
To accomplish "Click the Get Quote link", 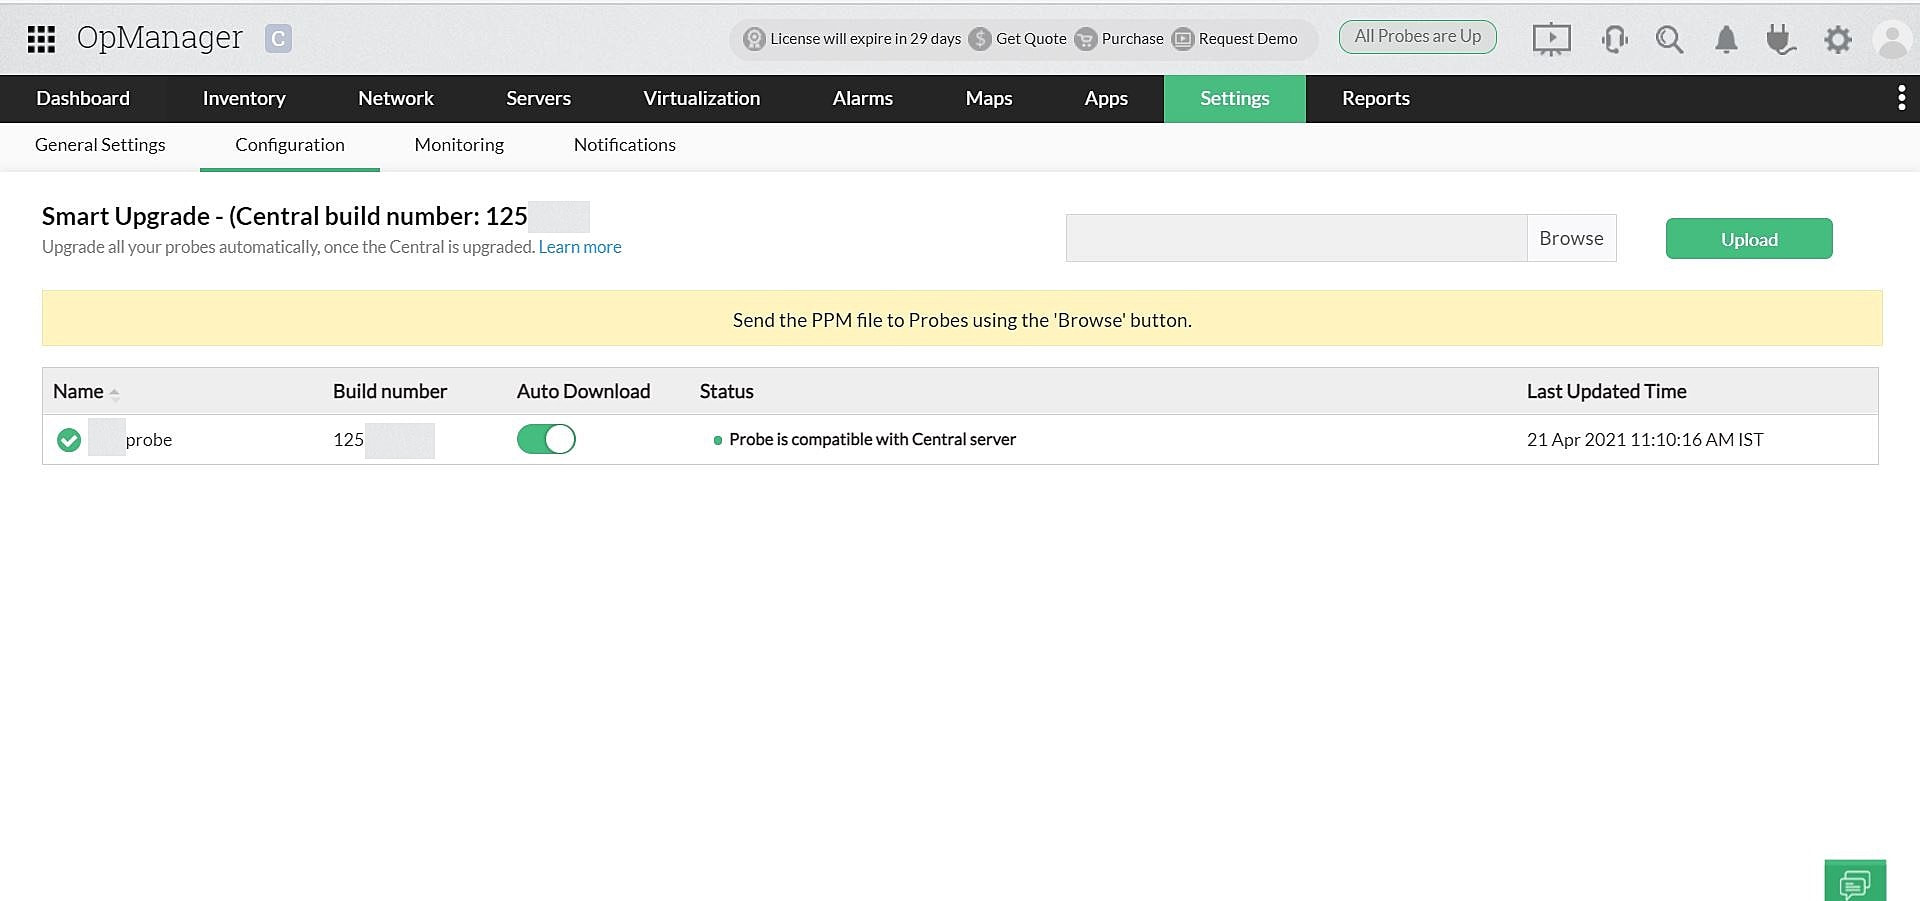I will [1031, 39].
